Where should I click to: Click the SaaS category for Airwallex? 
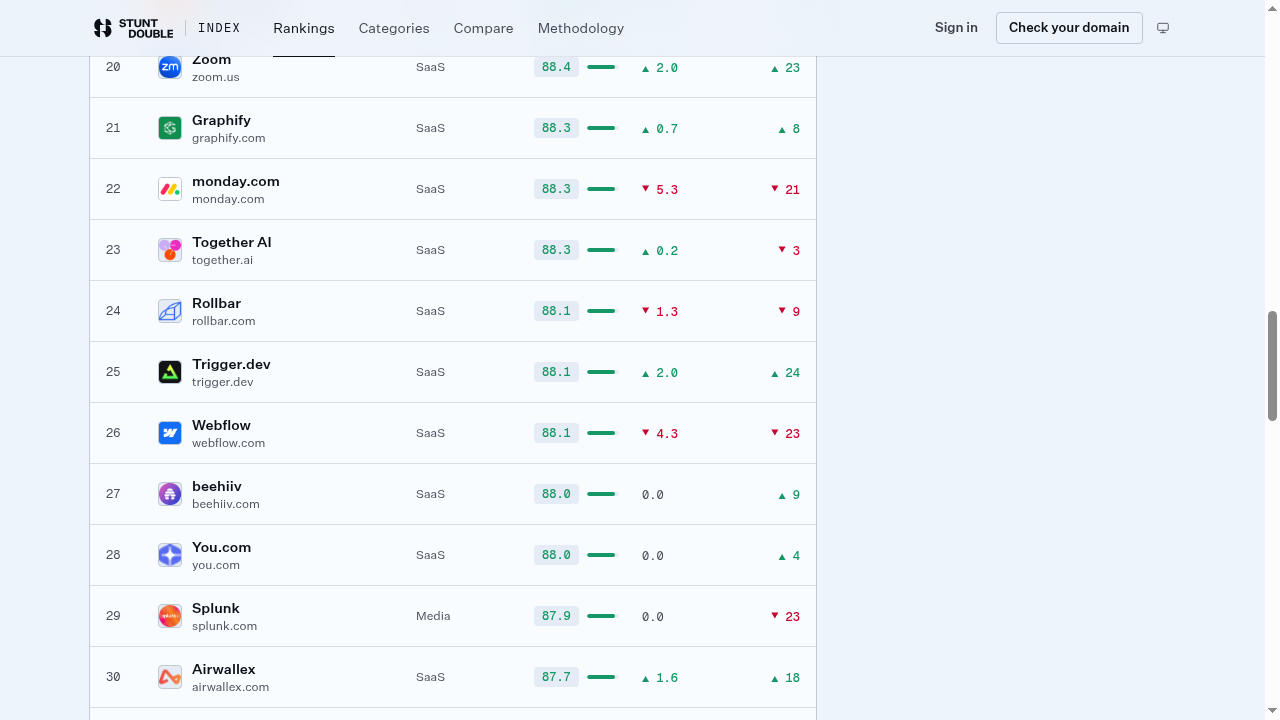(430, 677)
